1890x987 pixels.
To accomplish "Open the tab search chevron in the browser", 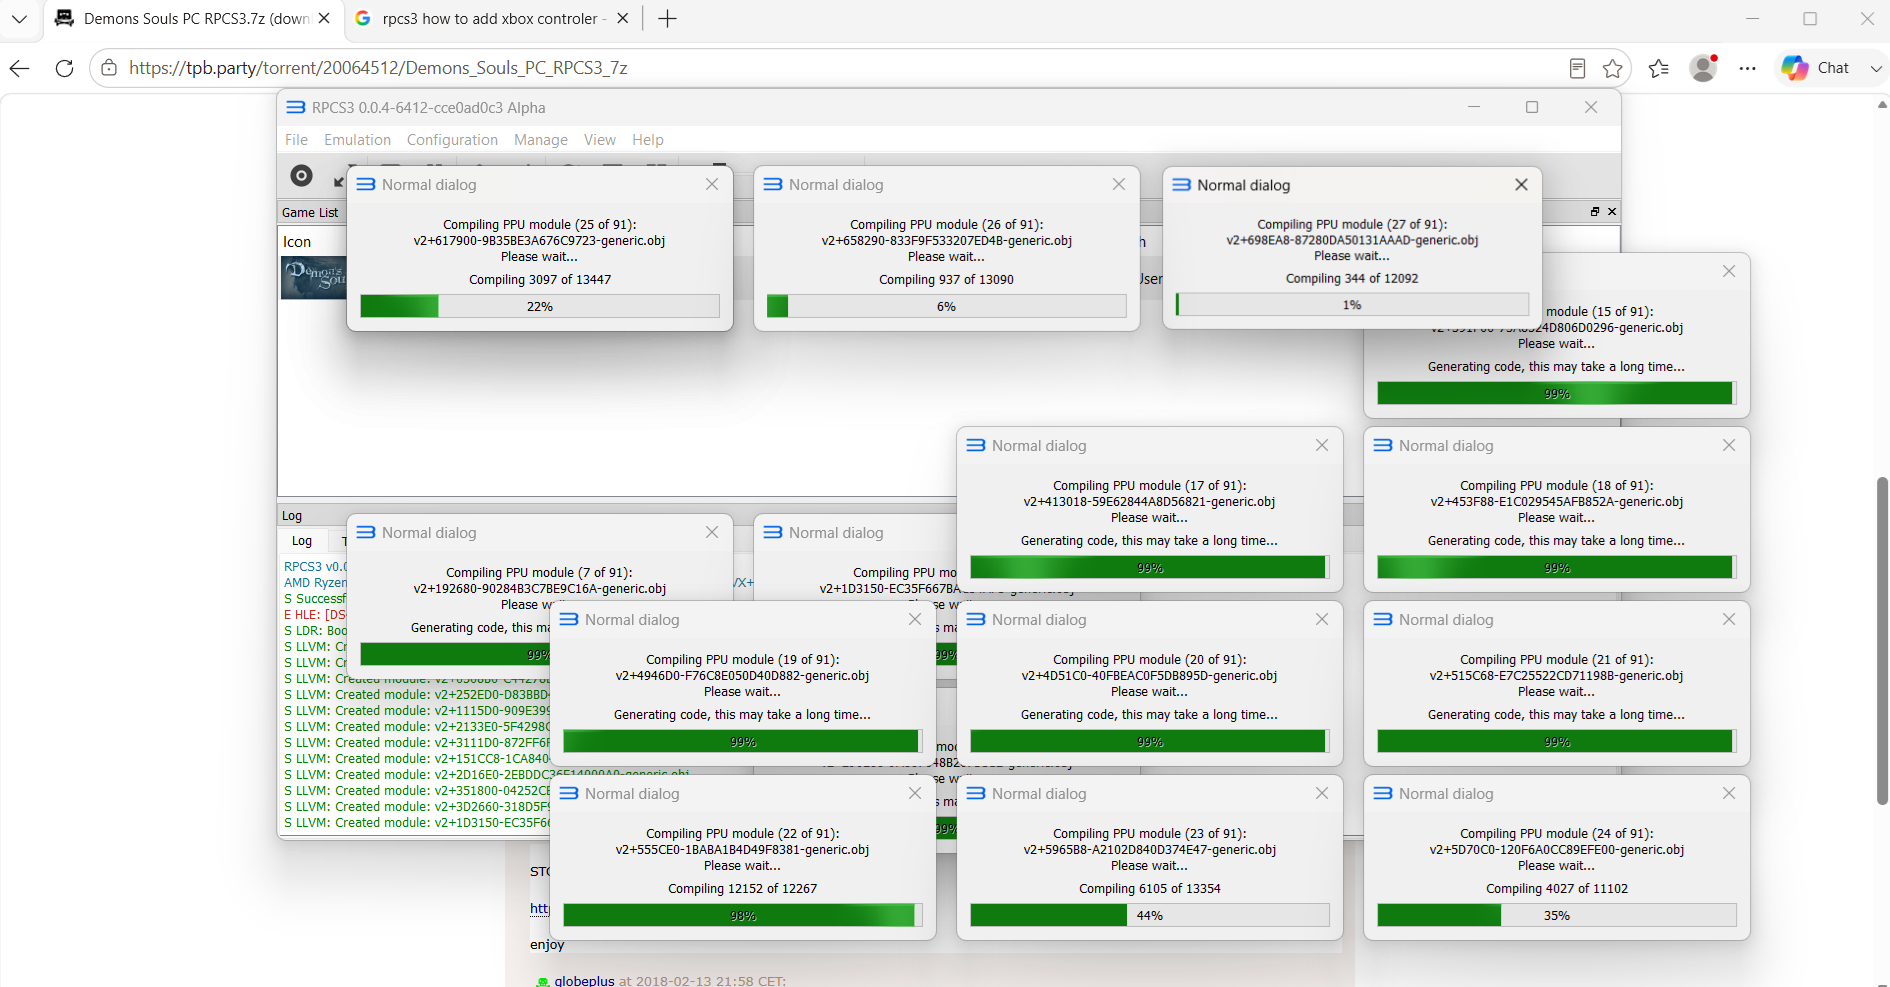I will click(19, 19).
